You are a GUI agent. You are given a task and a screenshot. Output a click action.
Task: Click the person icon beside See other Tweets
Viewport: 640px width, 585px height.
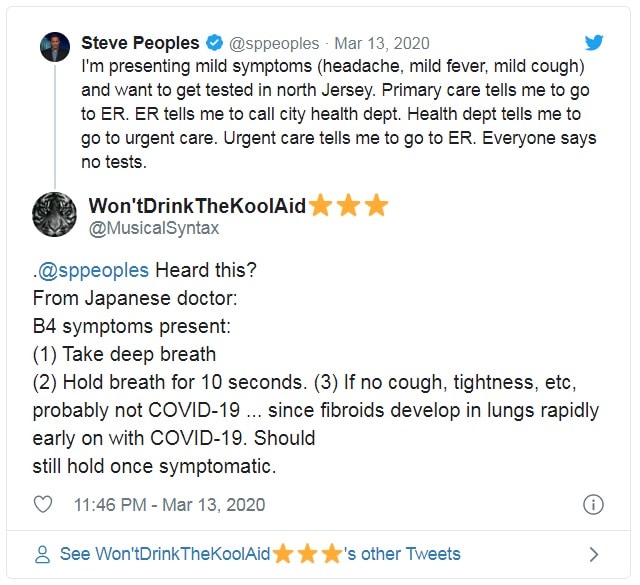pyautogui.click(x=42, y=553)
